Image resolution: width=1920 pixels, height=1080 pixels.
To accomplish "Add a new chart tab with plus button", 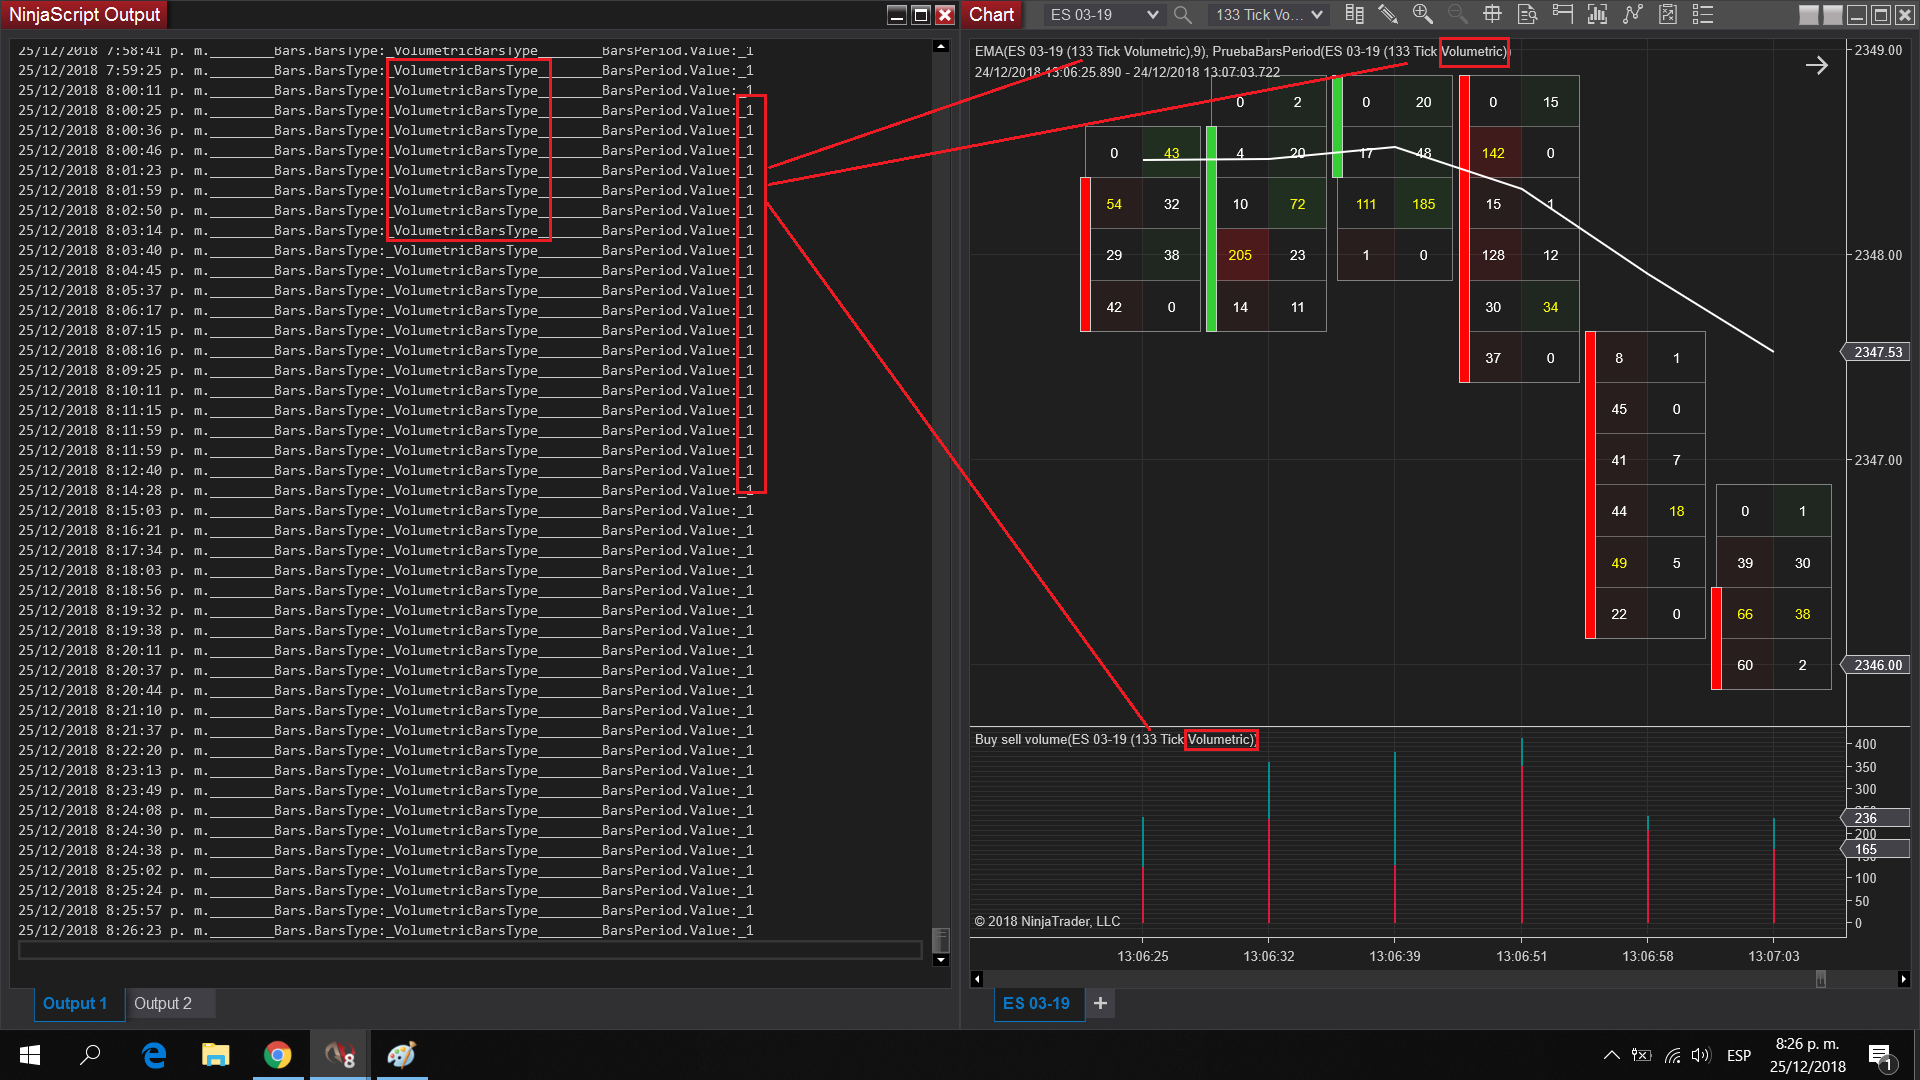I will 1100,1003.
